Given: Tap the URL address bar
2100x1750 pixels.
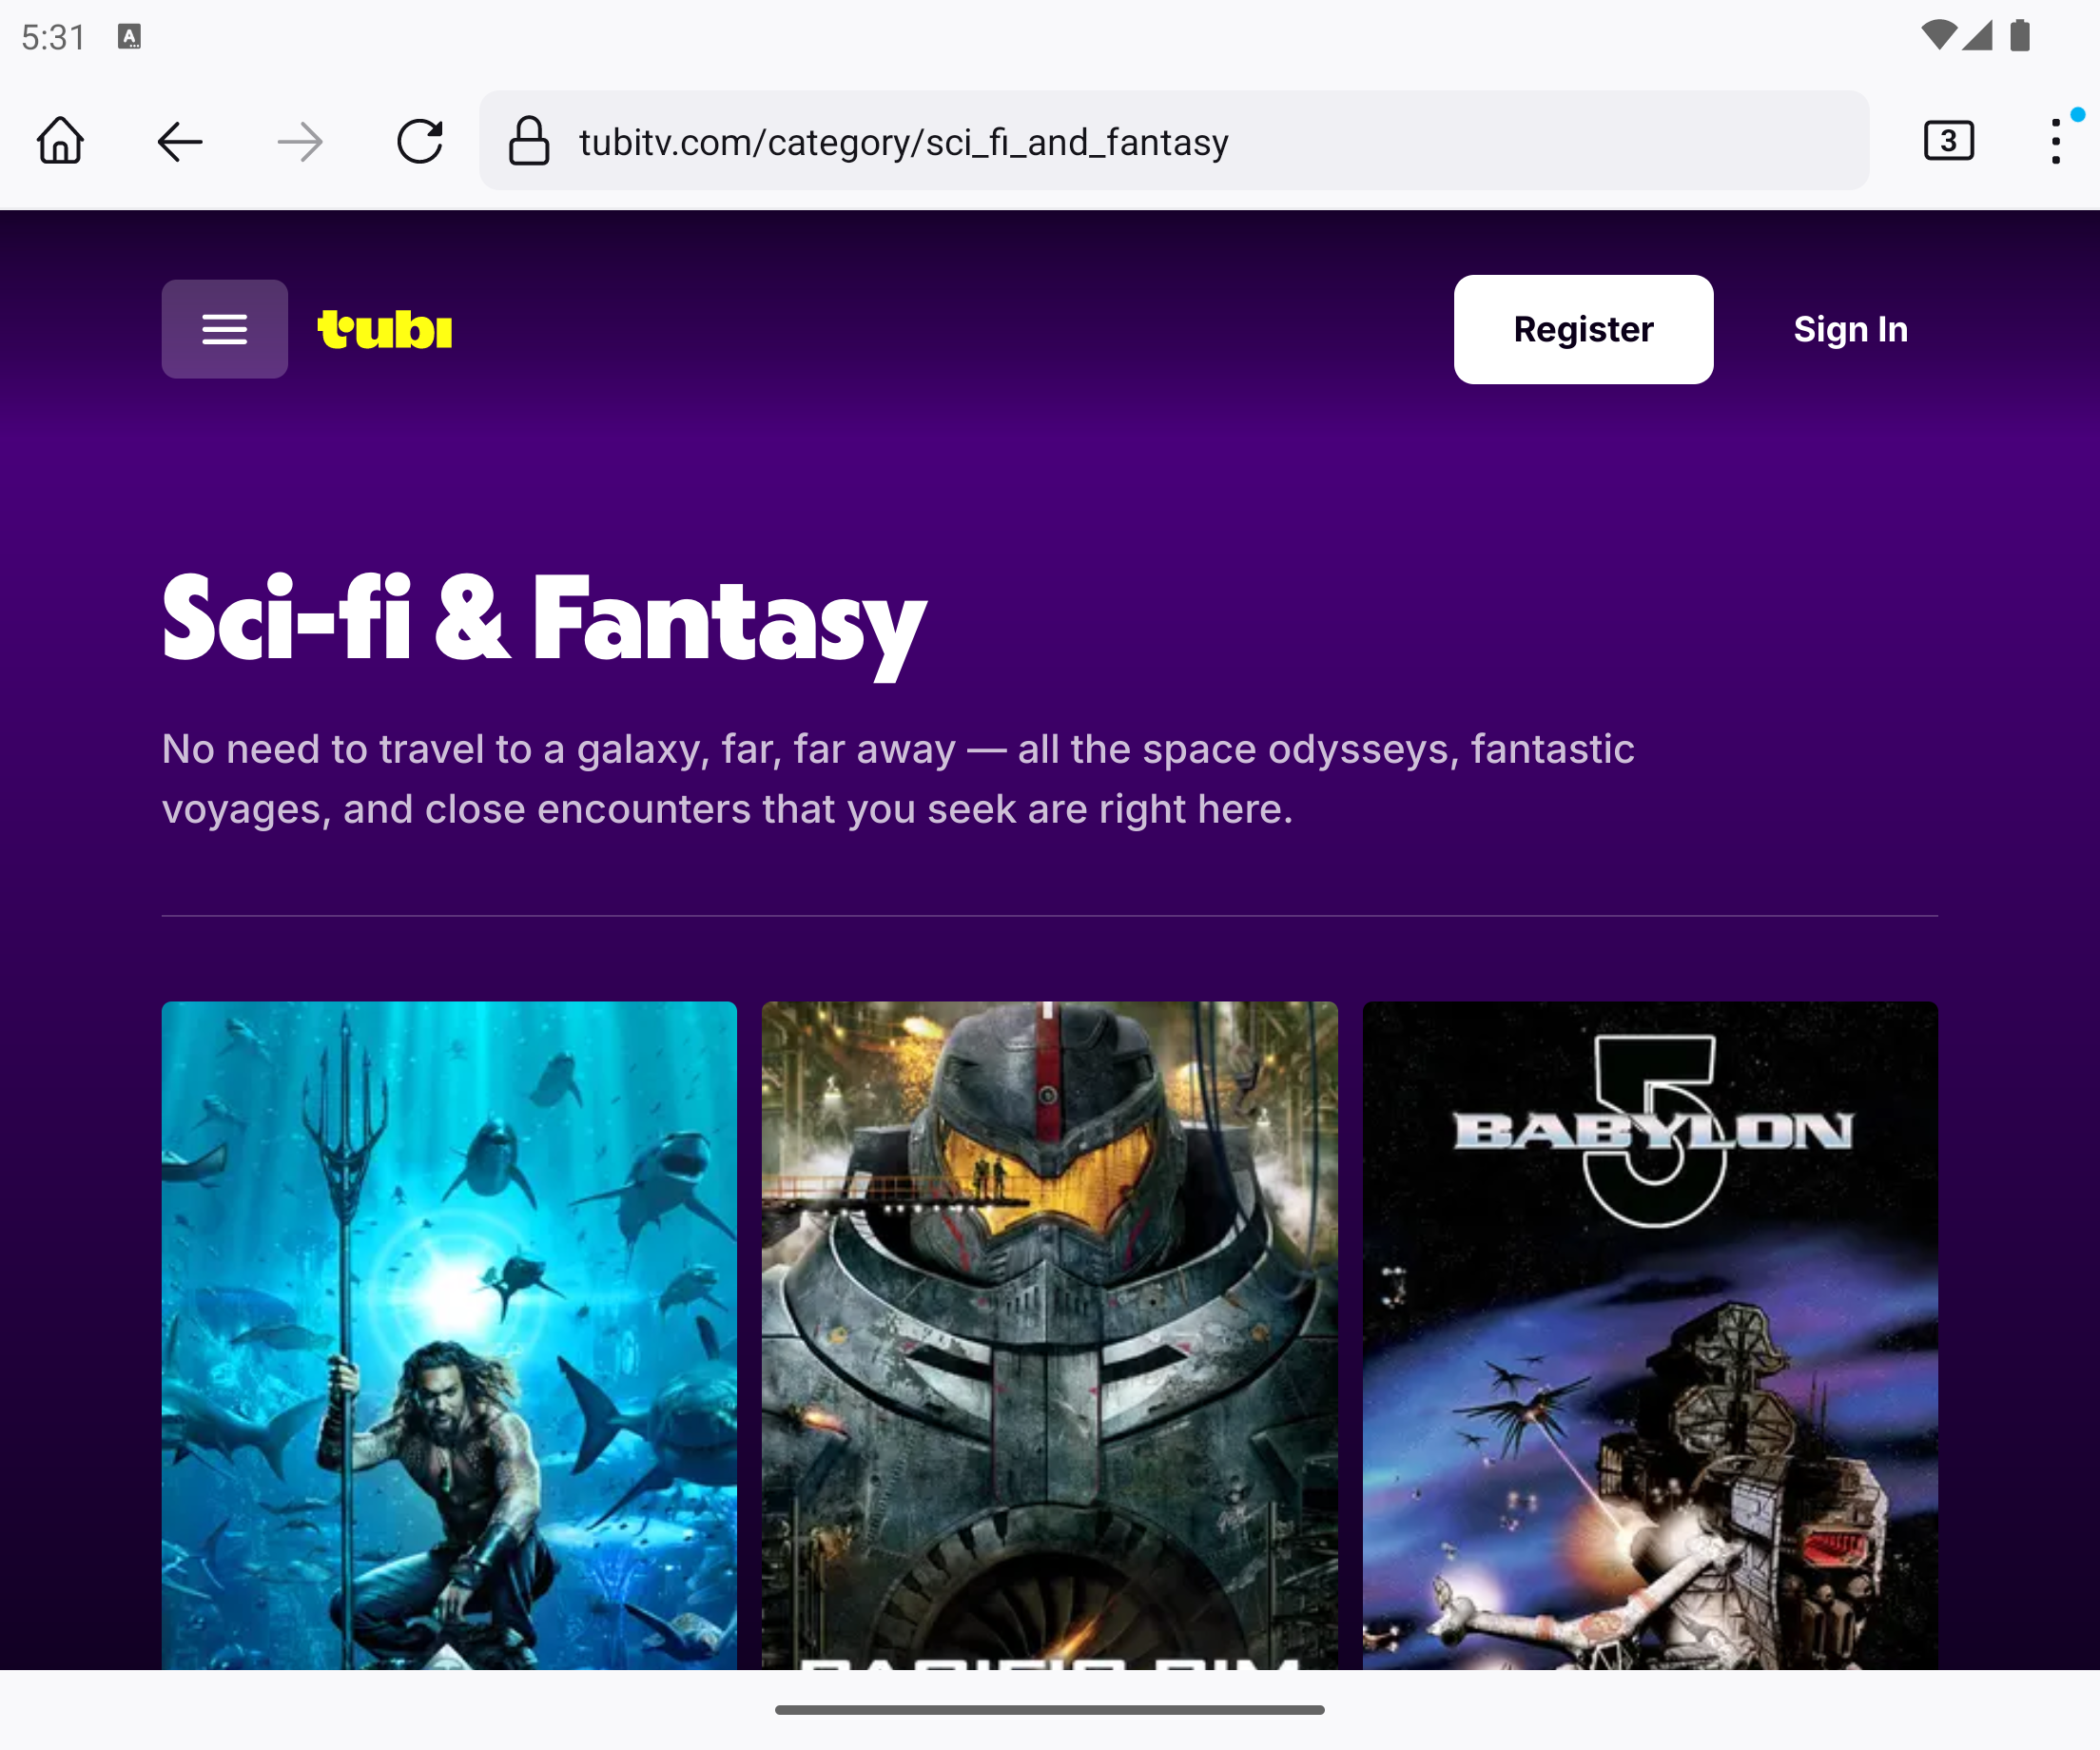Looking at the screenshot, I should point(1174,141).
